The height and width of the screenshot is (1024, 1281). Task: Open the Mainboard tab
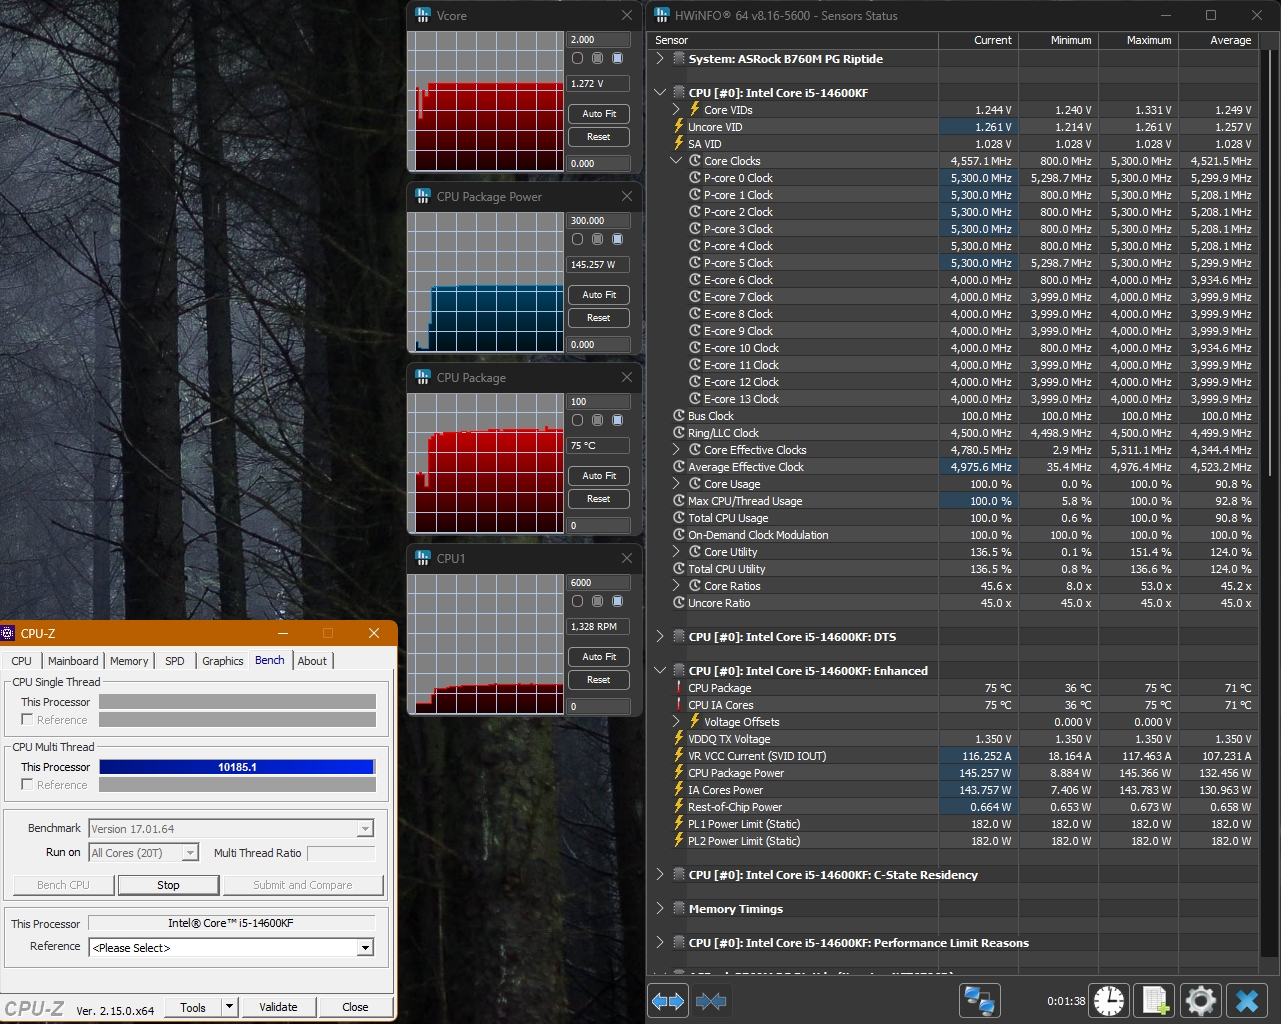(73, 661)
